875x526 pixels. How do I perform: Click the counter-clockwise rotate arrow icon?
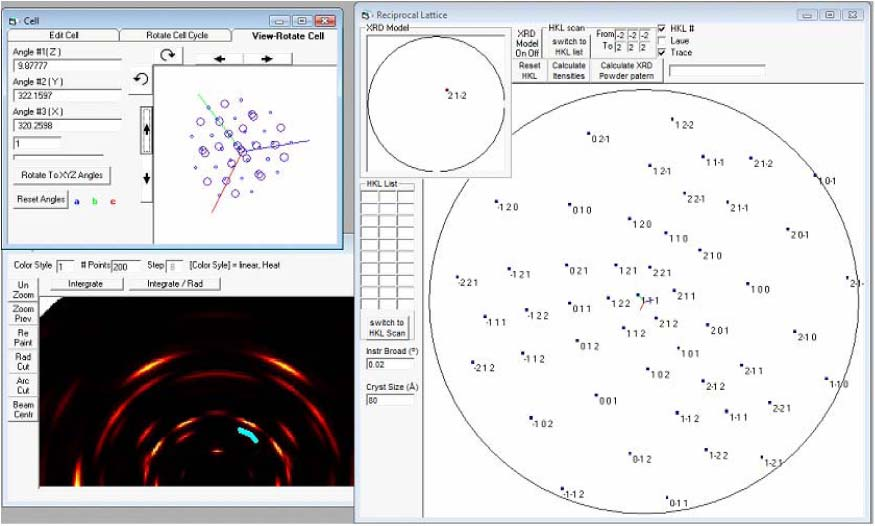(140, 78)
